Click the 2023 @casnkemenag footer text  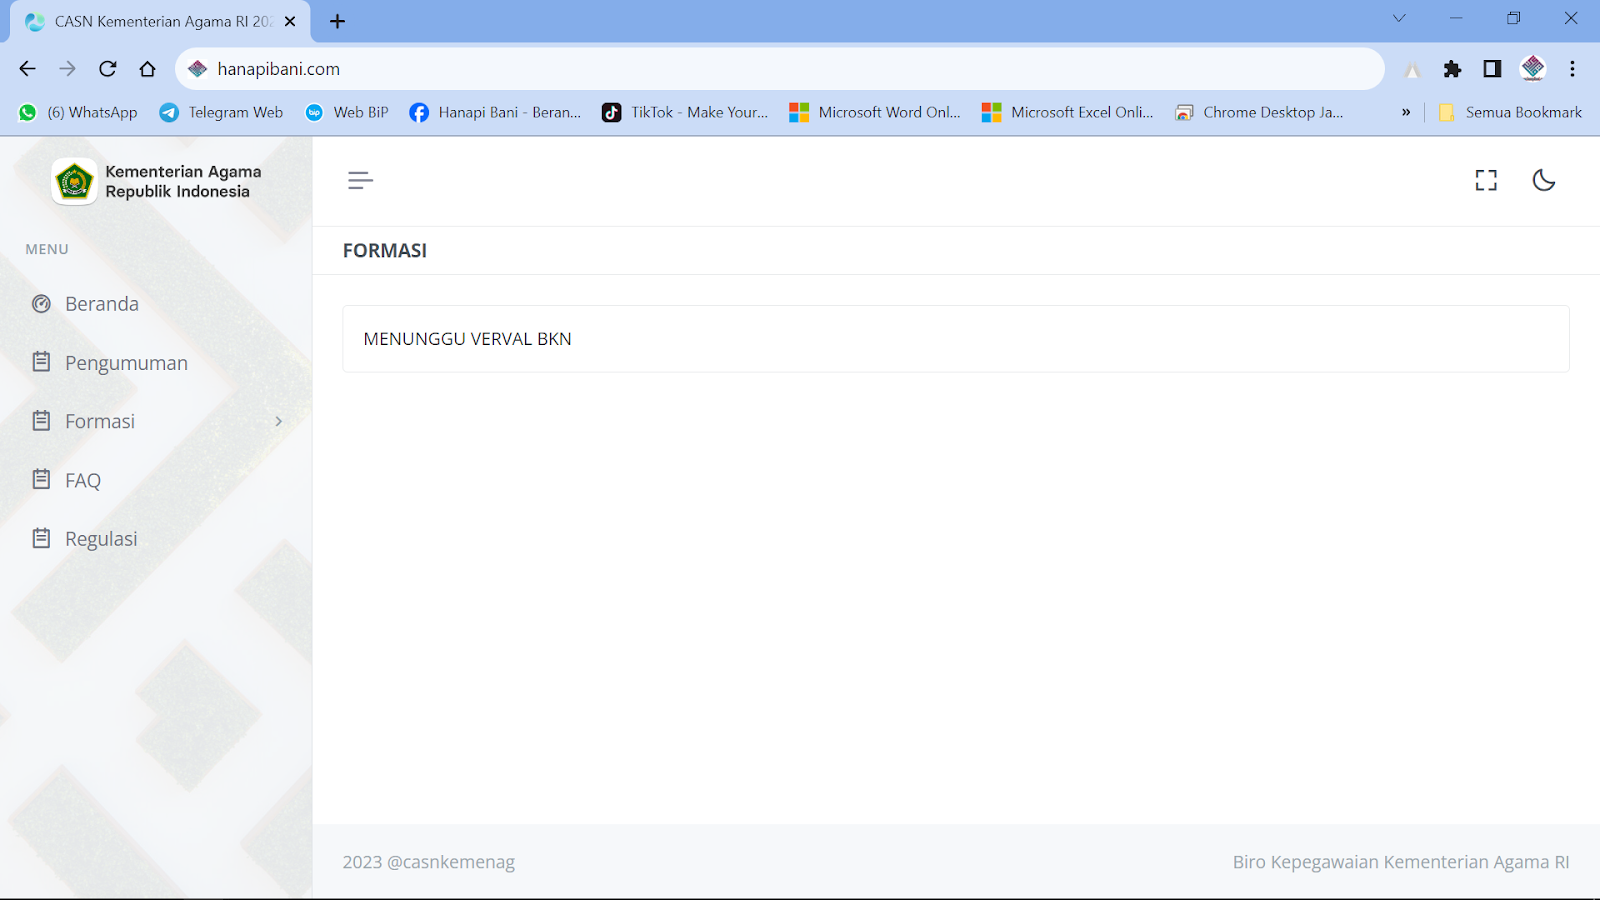tap(429, 862)
